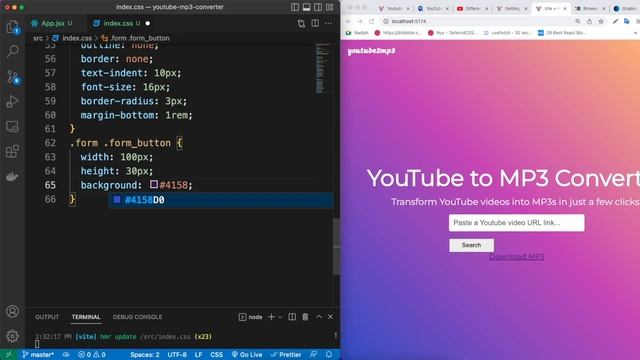Change indentation via Spaces: 2

tap(144, 354)
